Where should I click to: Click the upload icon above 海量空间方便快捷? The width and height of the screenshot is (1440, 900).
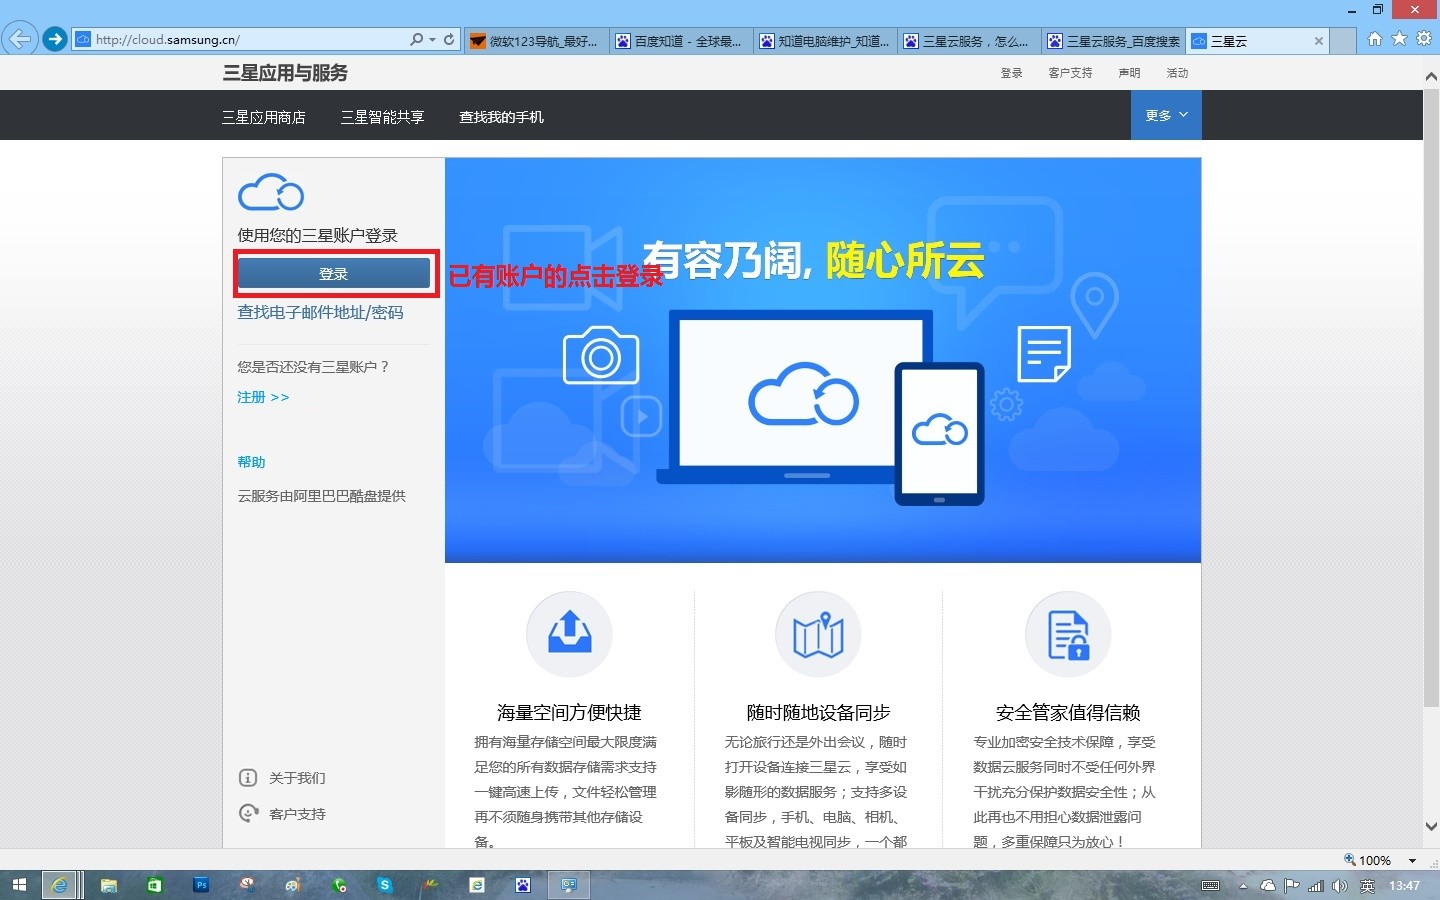click(x=569, y=634)
